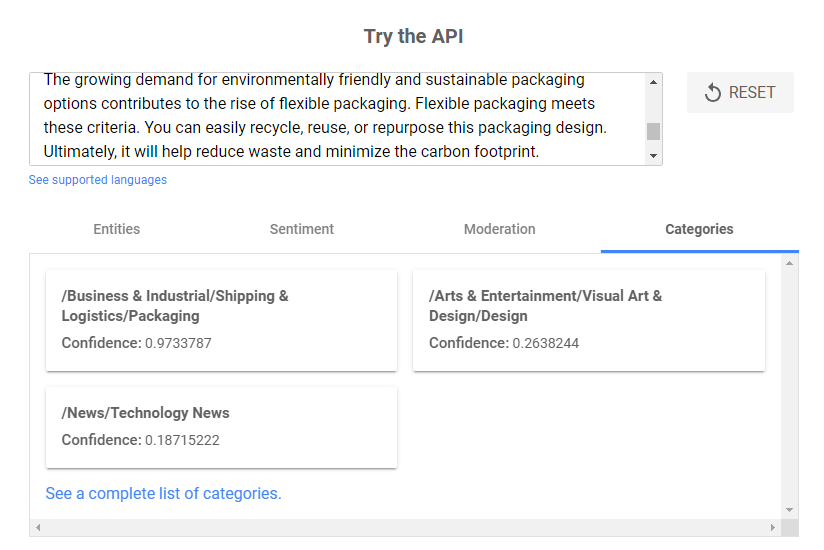Select the Moderation tab
Image resolution: width=824 pixels, height=550 pixels.
[499, 229]
